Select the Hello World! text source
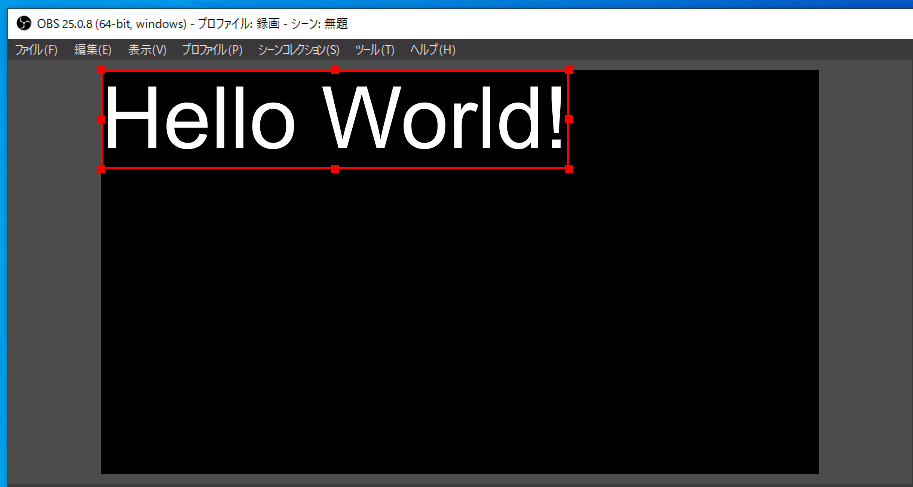This screenshot has height=487, width=913. click(335, 119)
